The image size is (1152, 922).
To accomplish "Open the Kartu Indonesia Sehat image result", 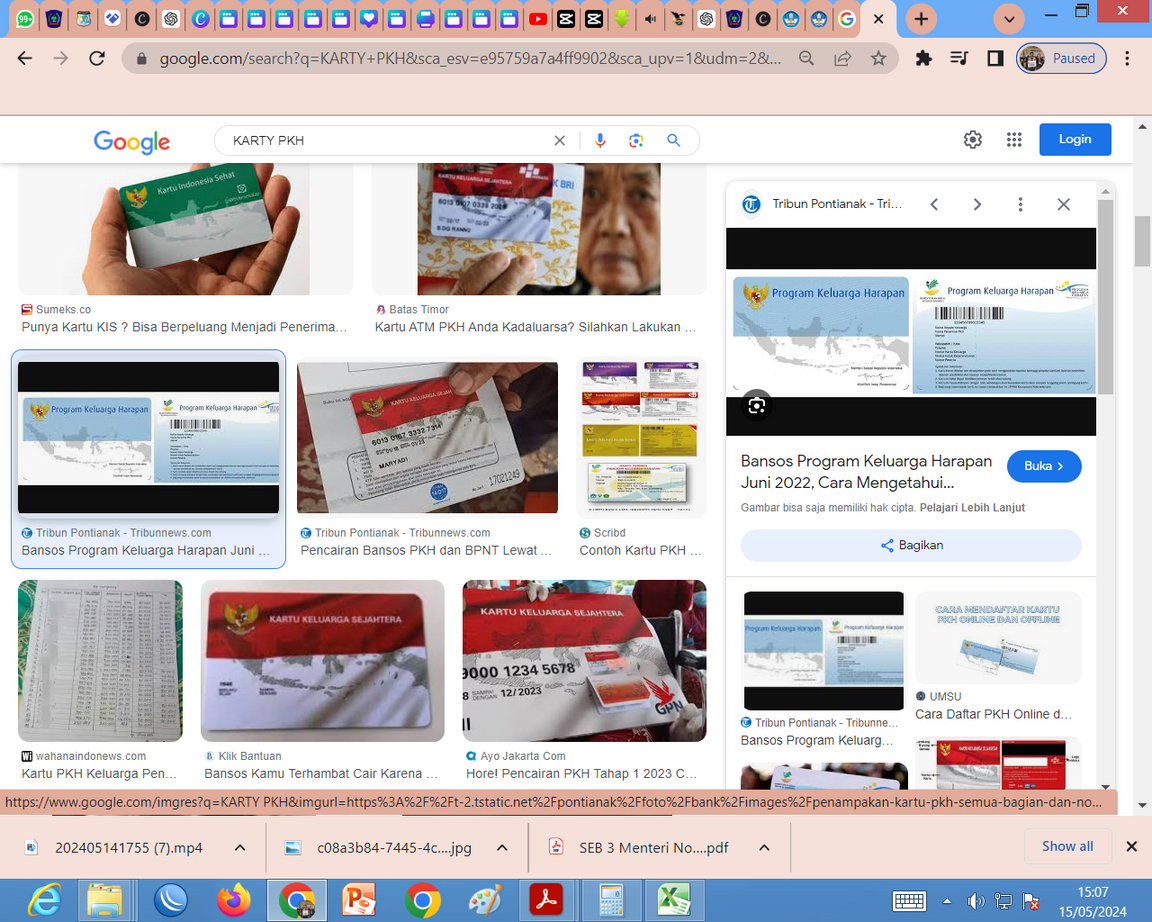I will coord(186,229).
